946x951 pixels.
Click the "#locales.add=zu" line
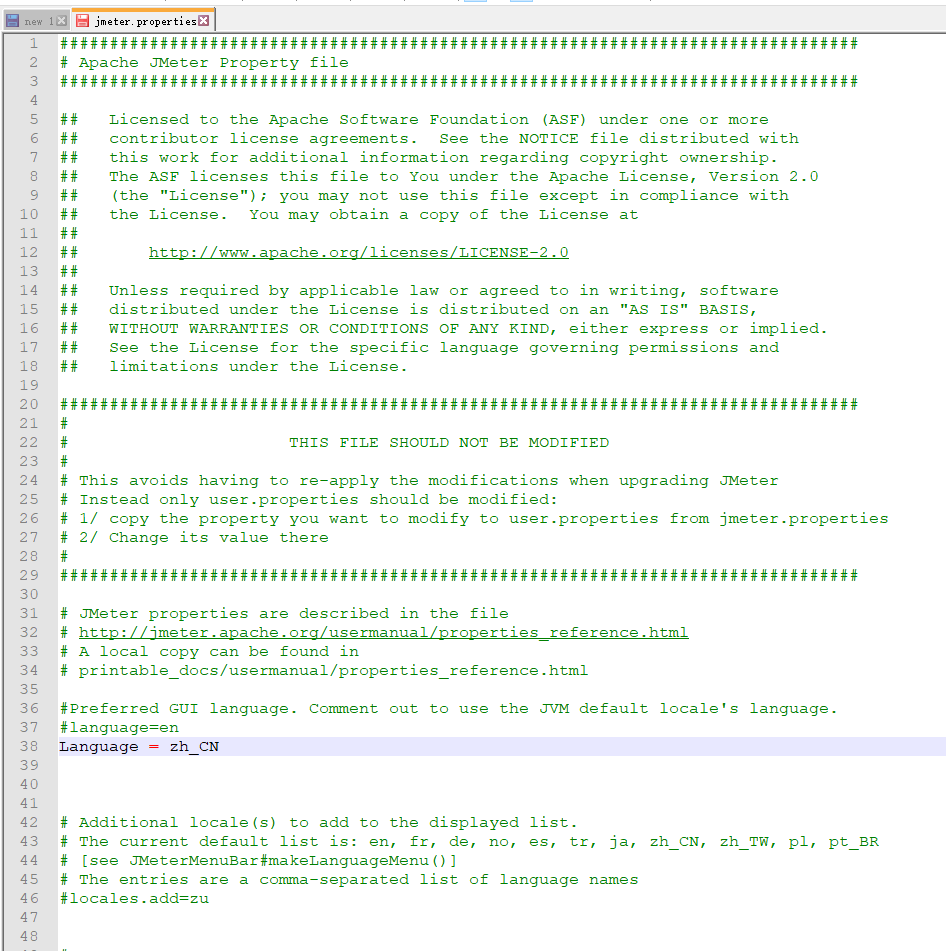coord(135,898)
